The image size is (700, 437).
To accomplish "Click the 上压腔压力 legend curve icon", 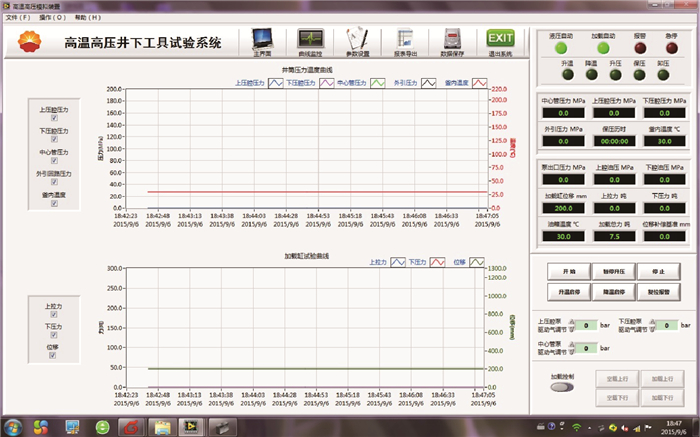I will pos(272,84).
